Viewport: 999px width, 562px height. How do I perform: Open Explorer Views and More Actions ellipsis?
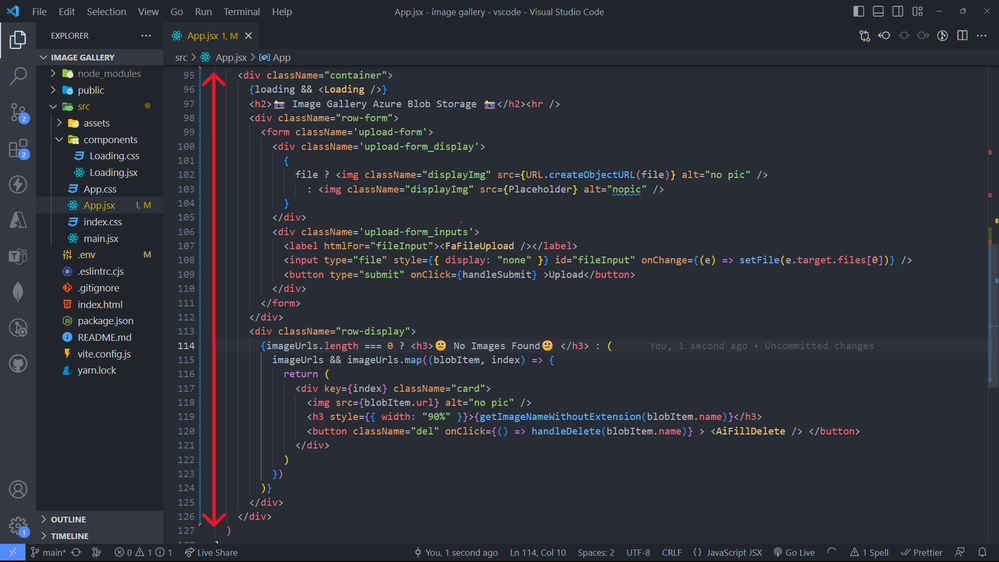point(146,36)
